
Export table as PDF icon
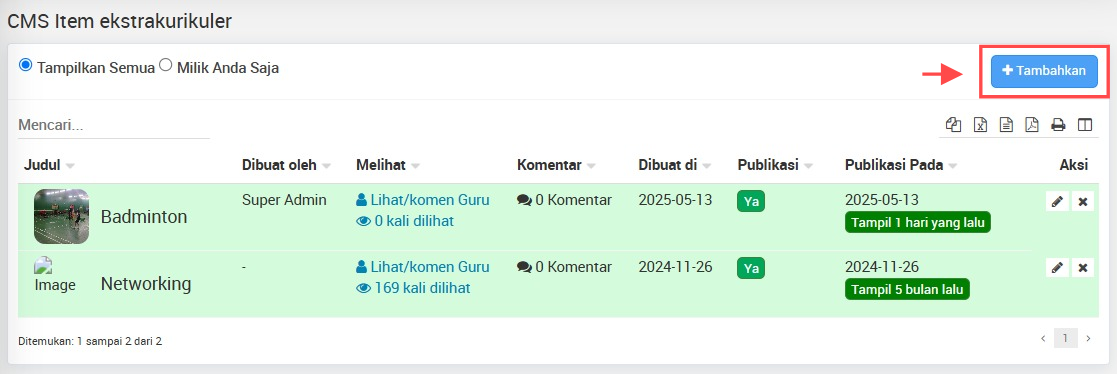[x=1032, y=125]
